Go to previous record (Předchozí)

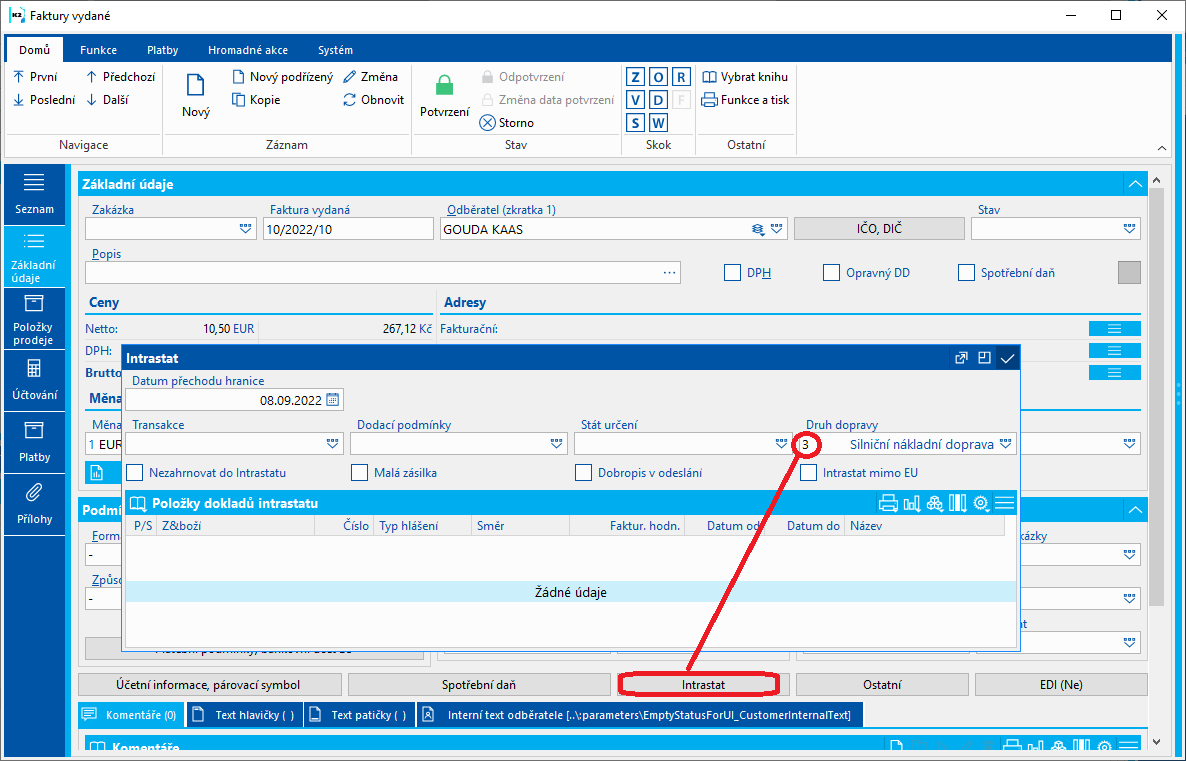(x=120, y=76)
